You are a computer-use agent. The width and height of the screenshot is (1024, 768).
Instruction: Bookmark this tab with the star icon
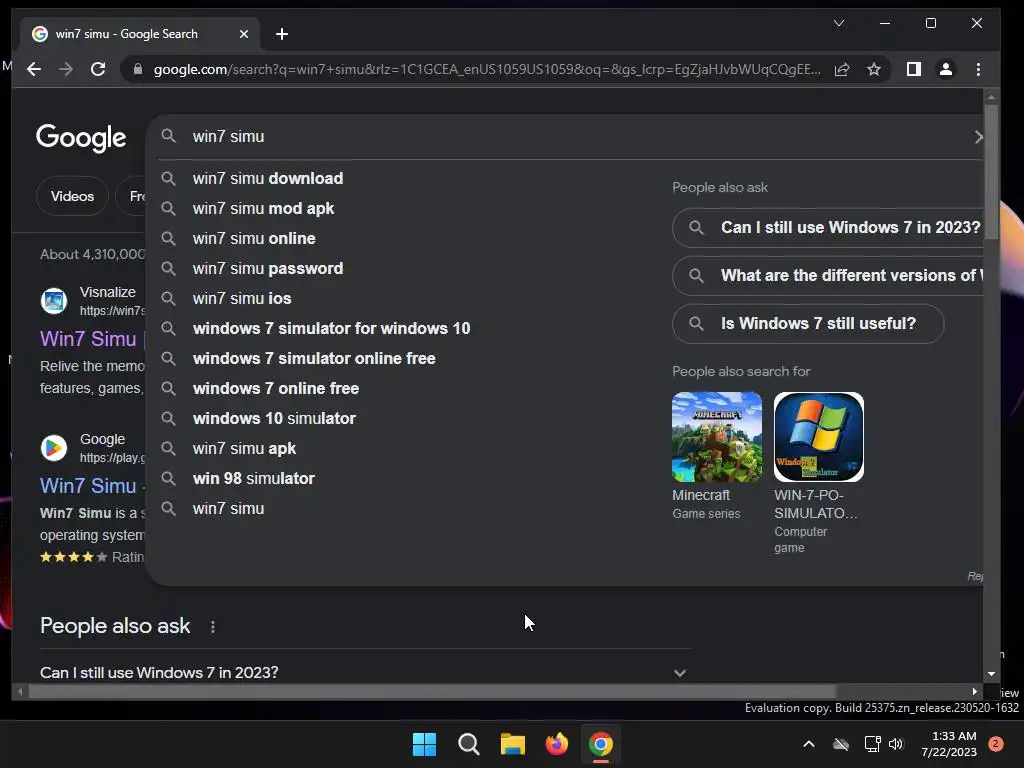coord(874,69)
